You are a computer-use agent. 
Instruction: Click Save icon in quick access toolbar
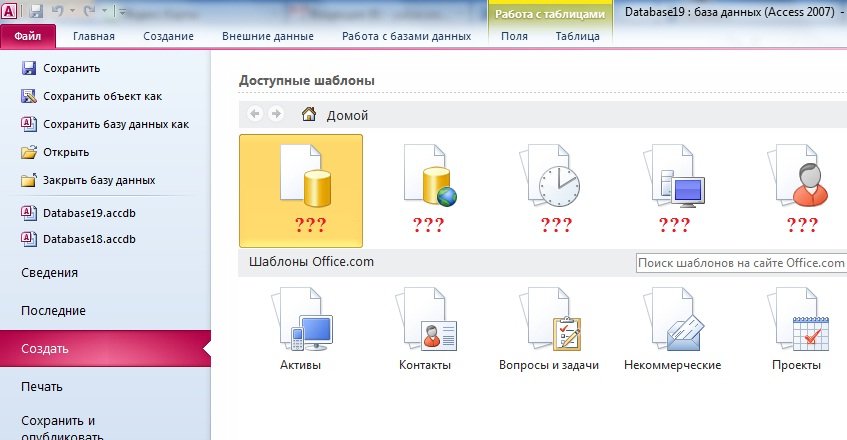coord(37,12)
